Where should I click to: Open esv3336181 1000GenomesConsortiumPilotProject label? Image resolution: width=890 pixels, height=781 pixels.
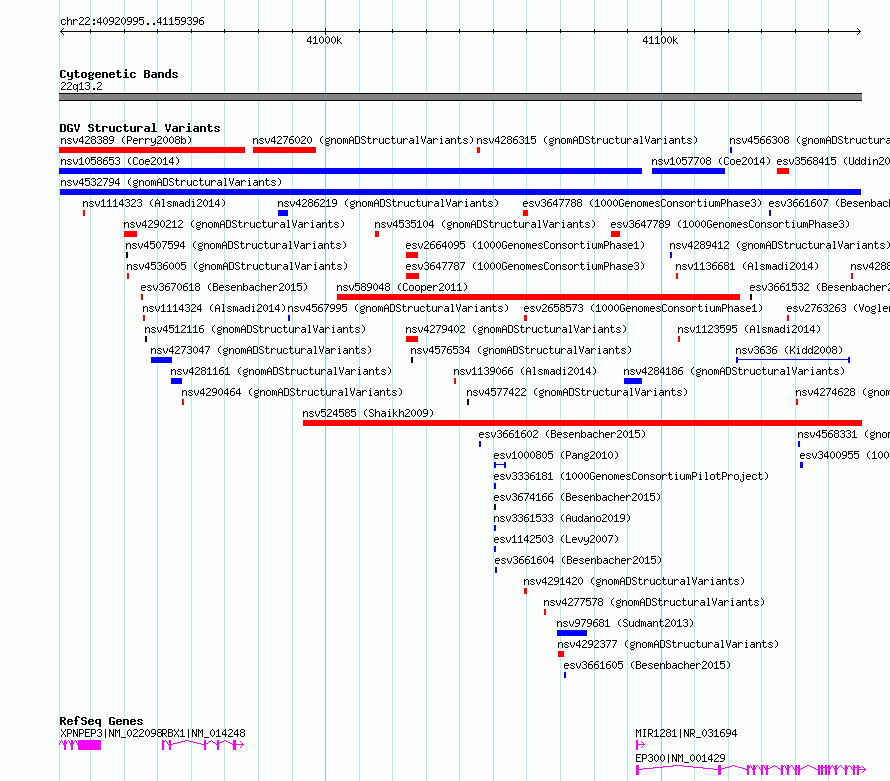pos(631,476)
